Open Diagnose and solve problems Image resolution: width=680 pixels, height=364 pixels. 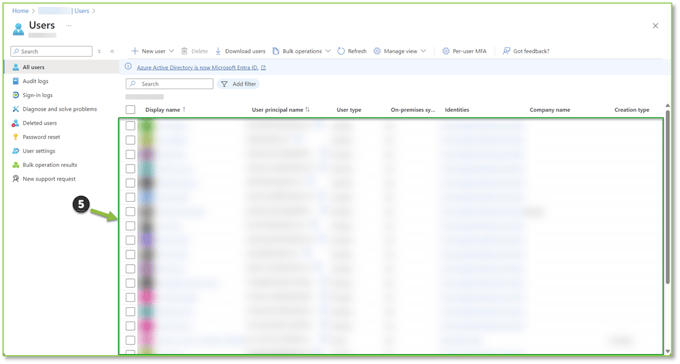[x=54, y=109]
